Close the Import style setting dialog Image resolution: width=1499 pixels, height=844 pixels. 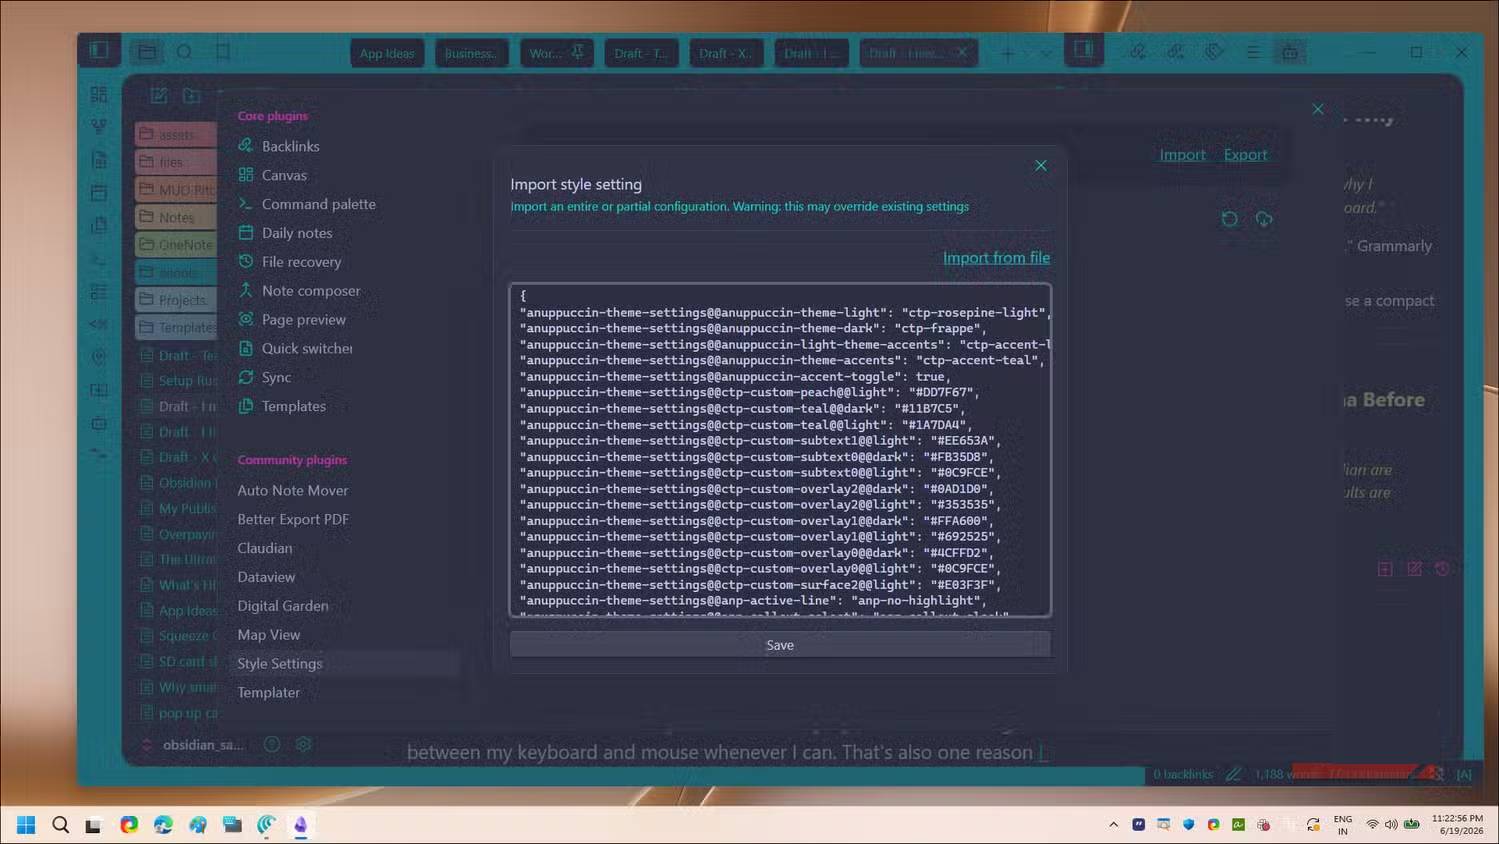(1041, 166)
